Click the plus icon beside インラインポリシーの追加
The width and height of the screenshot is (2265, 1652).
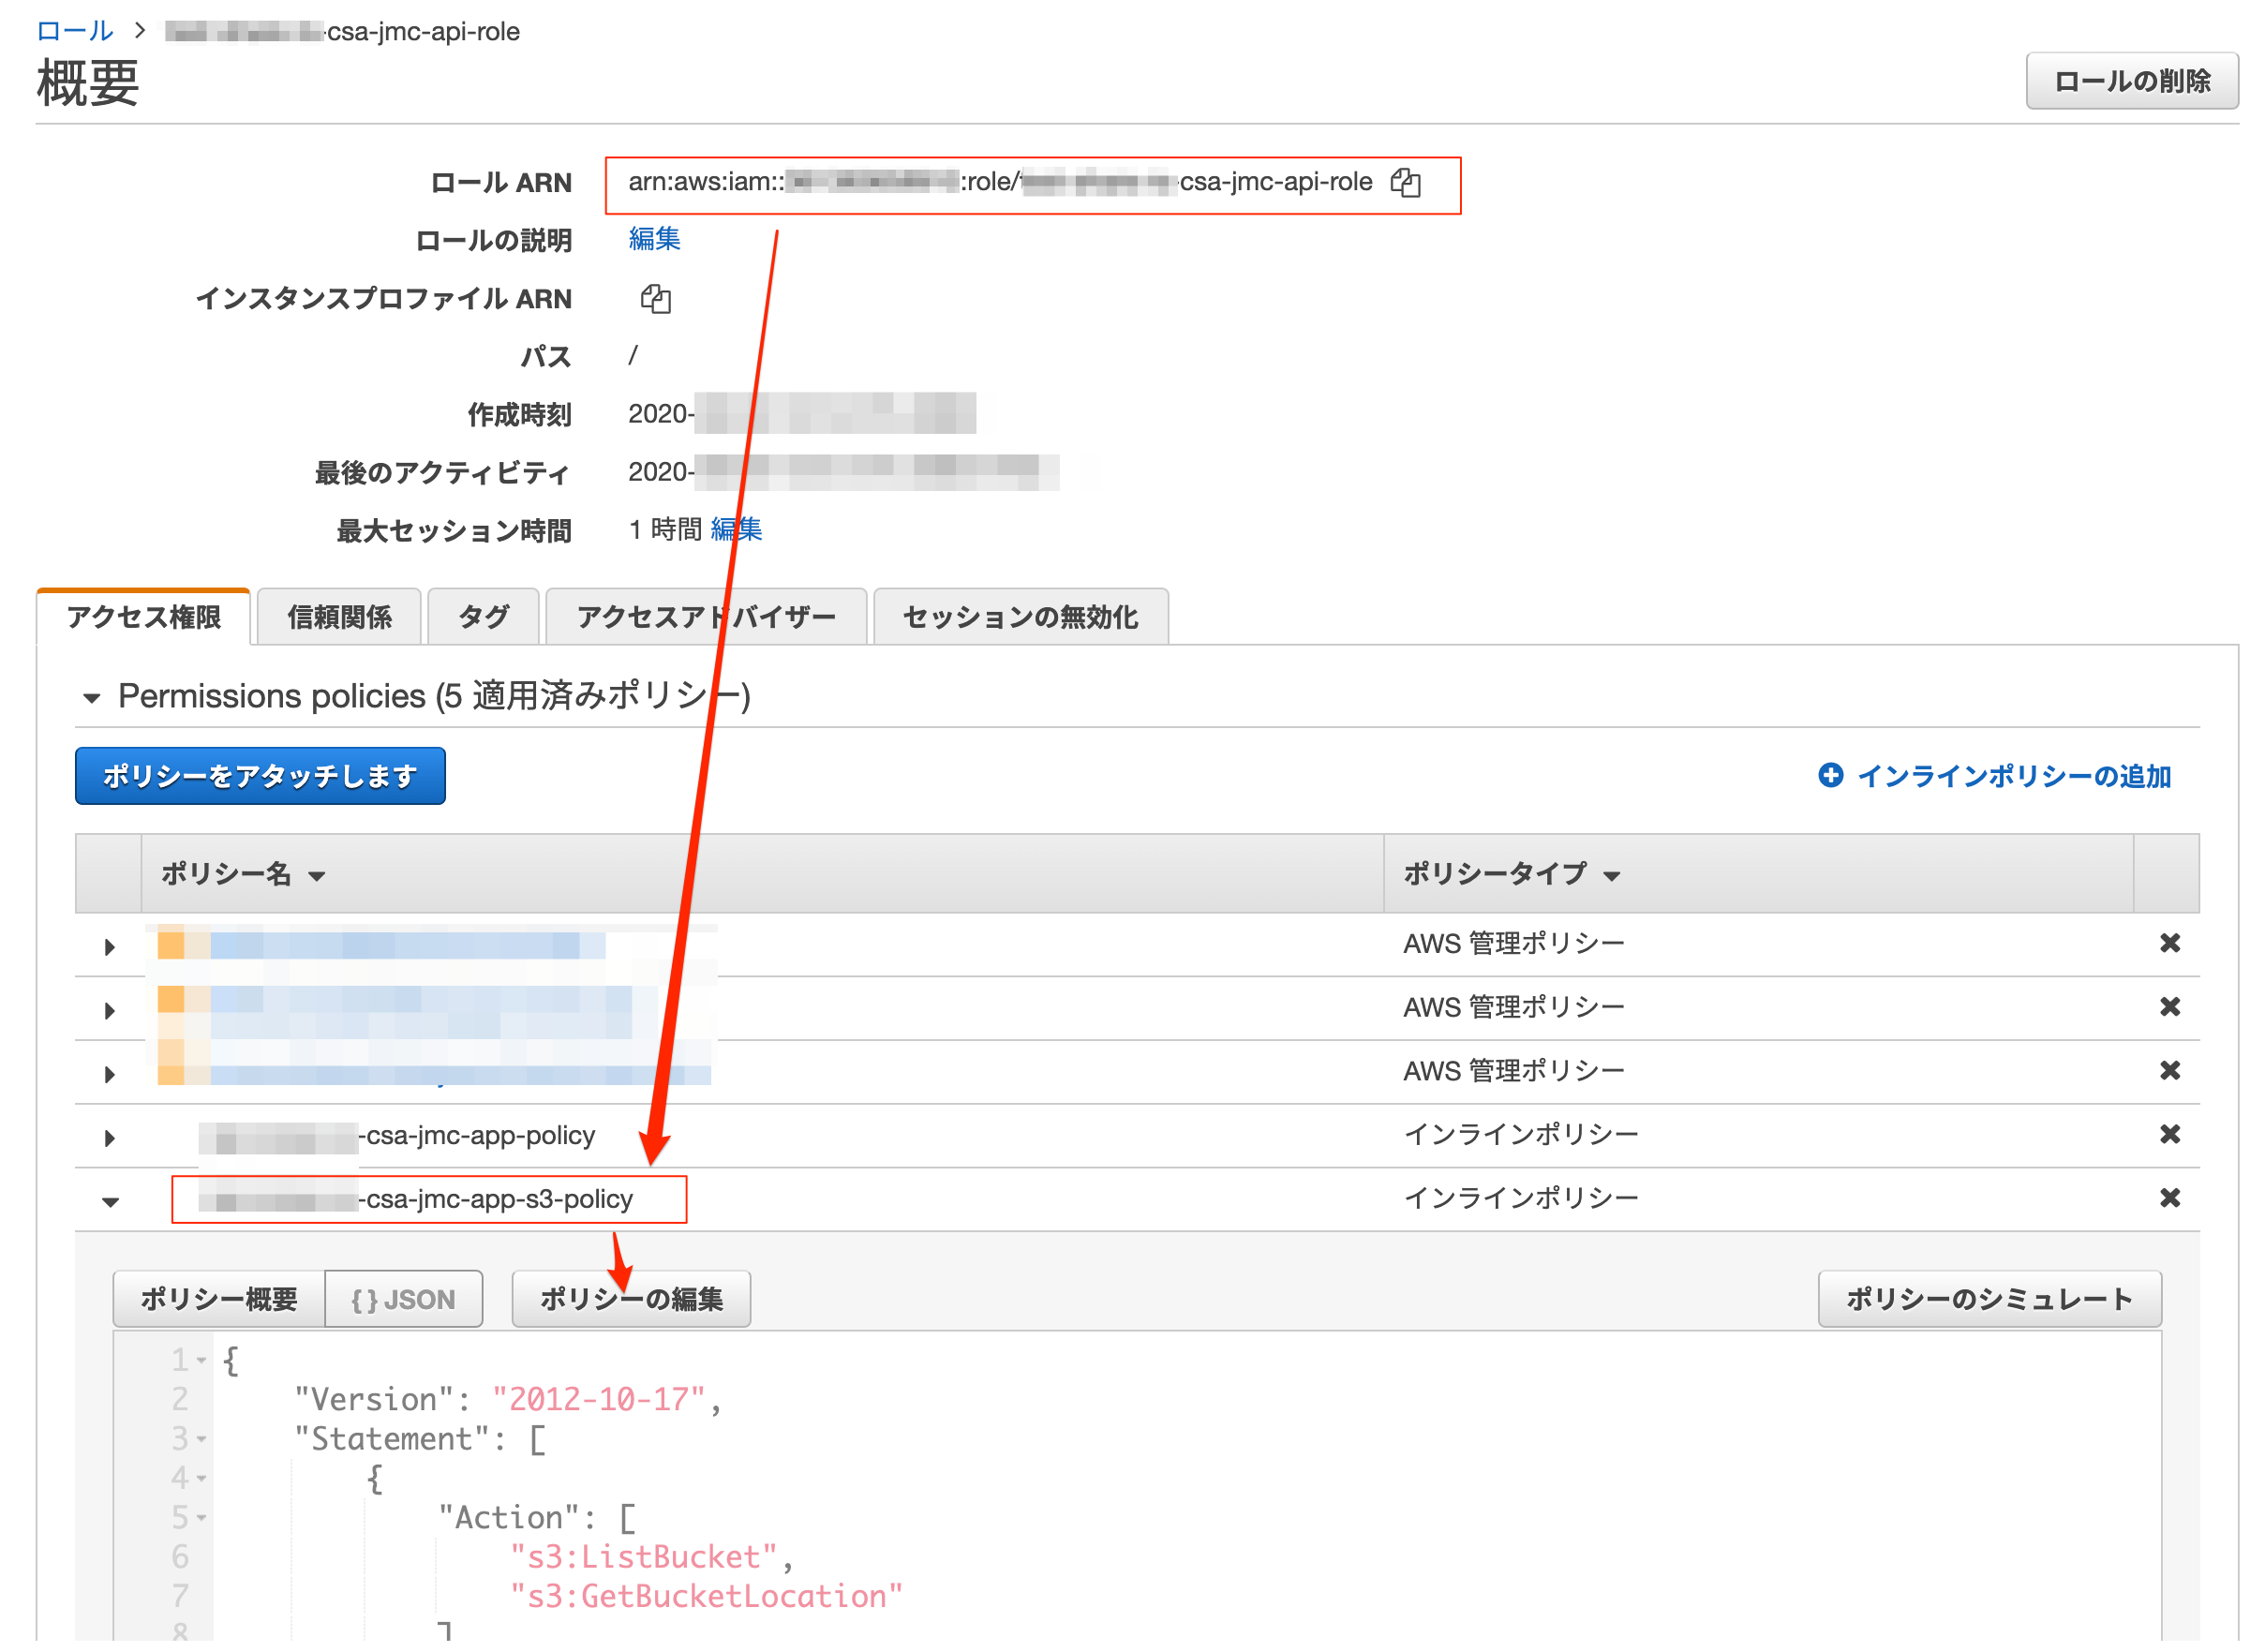(1830, 774)
